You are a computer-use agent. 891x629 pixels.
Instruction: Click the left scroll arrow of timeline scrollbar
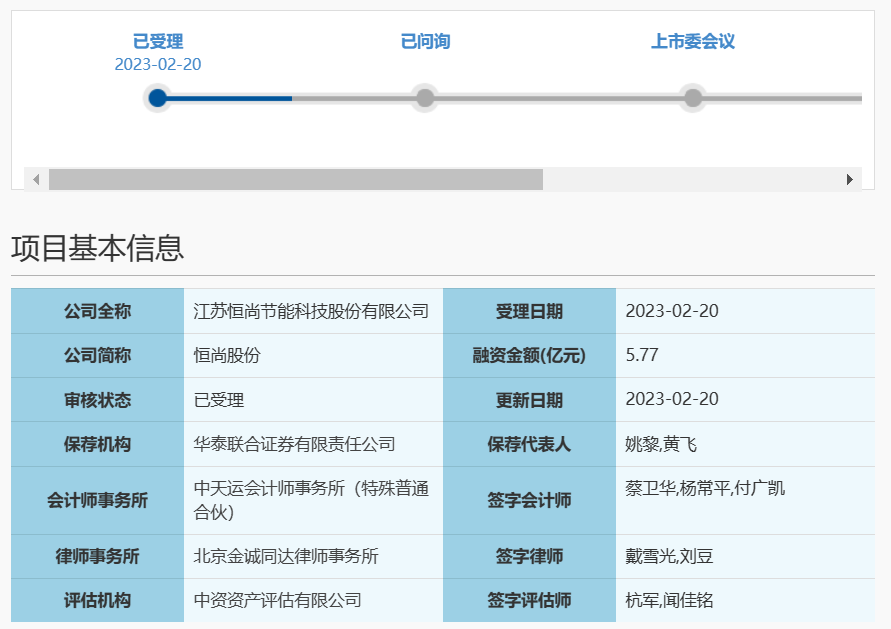click(x=36, y=180)
